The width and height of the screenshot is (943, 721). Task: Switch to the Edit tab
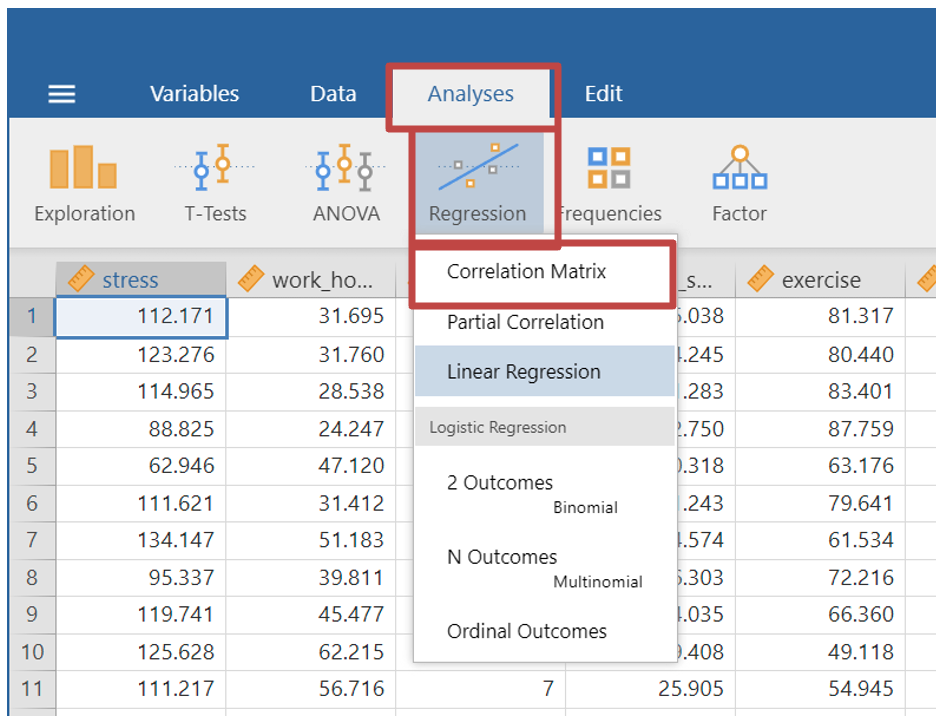(603, 94)
